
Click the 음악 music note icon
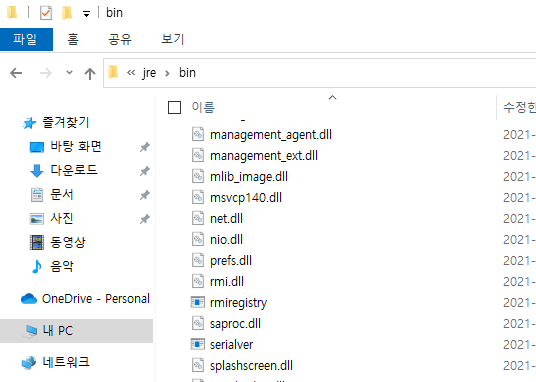click(37, 266)
